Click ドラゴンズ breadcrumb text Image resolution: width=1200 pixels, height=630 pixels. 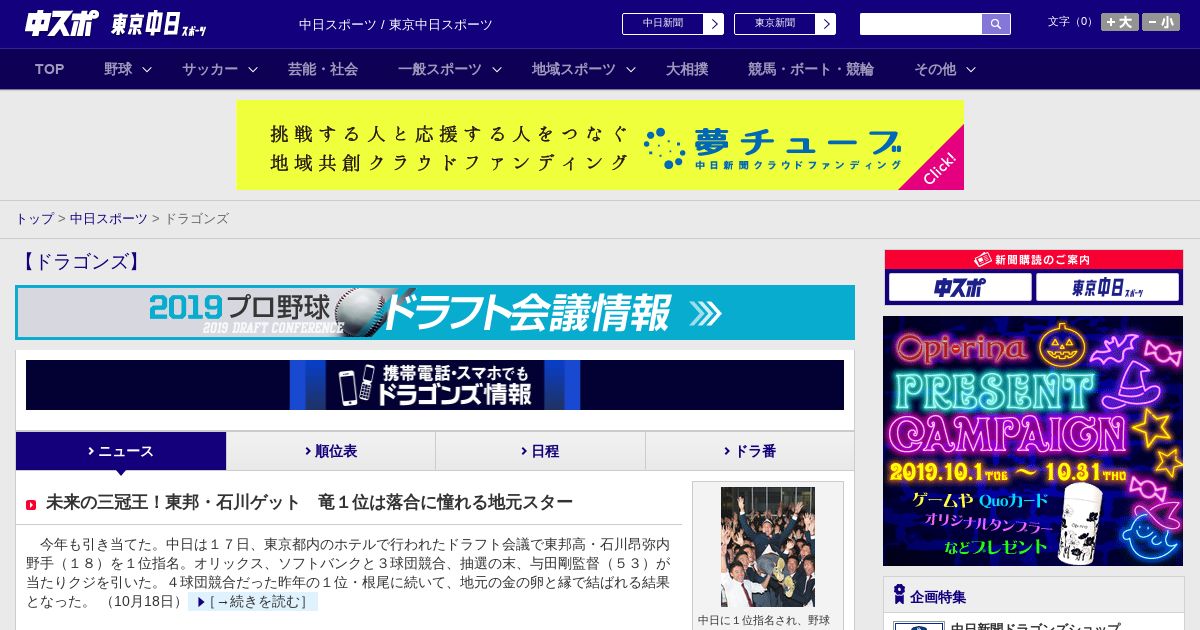coord(196,218)
